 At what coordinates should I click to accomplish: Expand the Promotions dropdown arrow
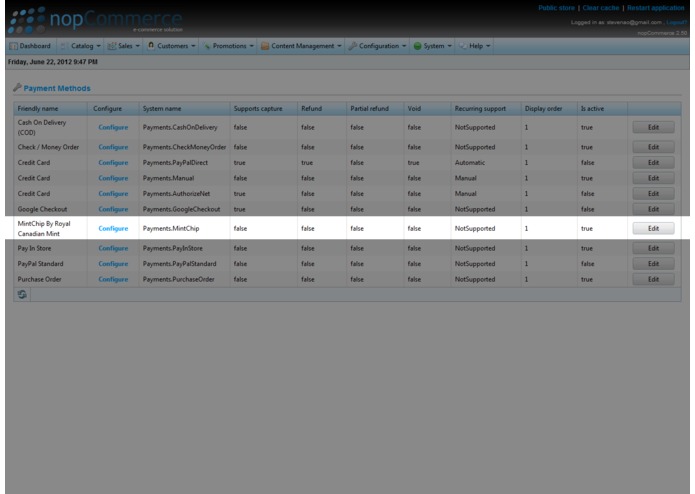(x=251, y=46)
